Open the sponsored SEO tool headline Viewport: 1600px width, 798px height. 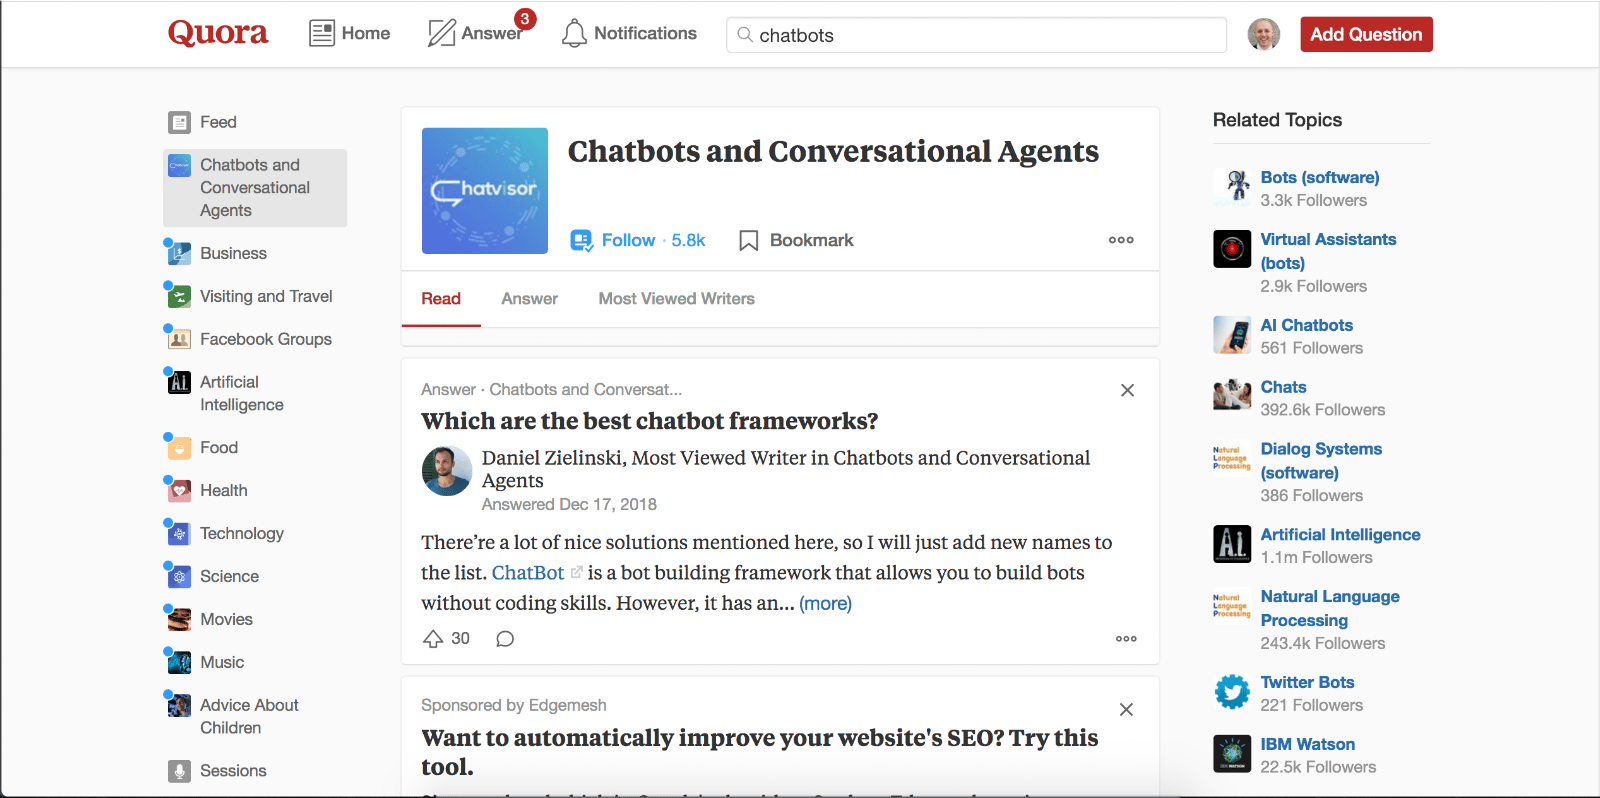pos(760,752)
